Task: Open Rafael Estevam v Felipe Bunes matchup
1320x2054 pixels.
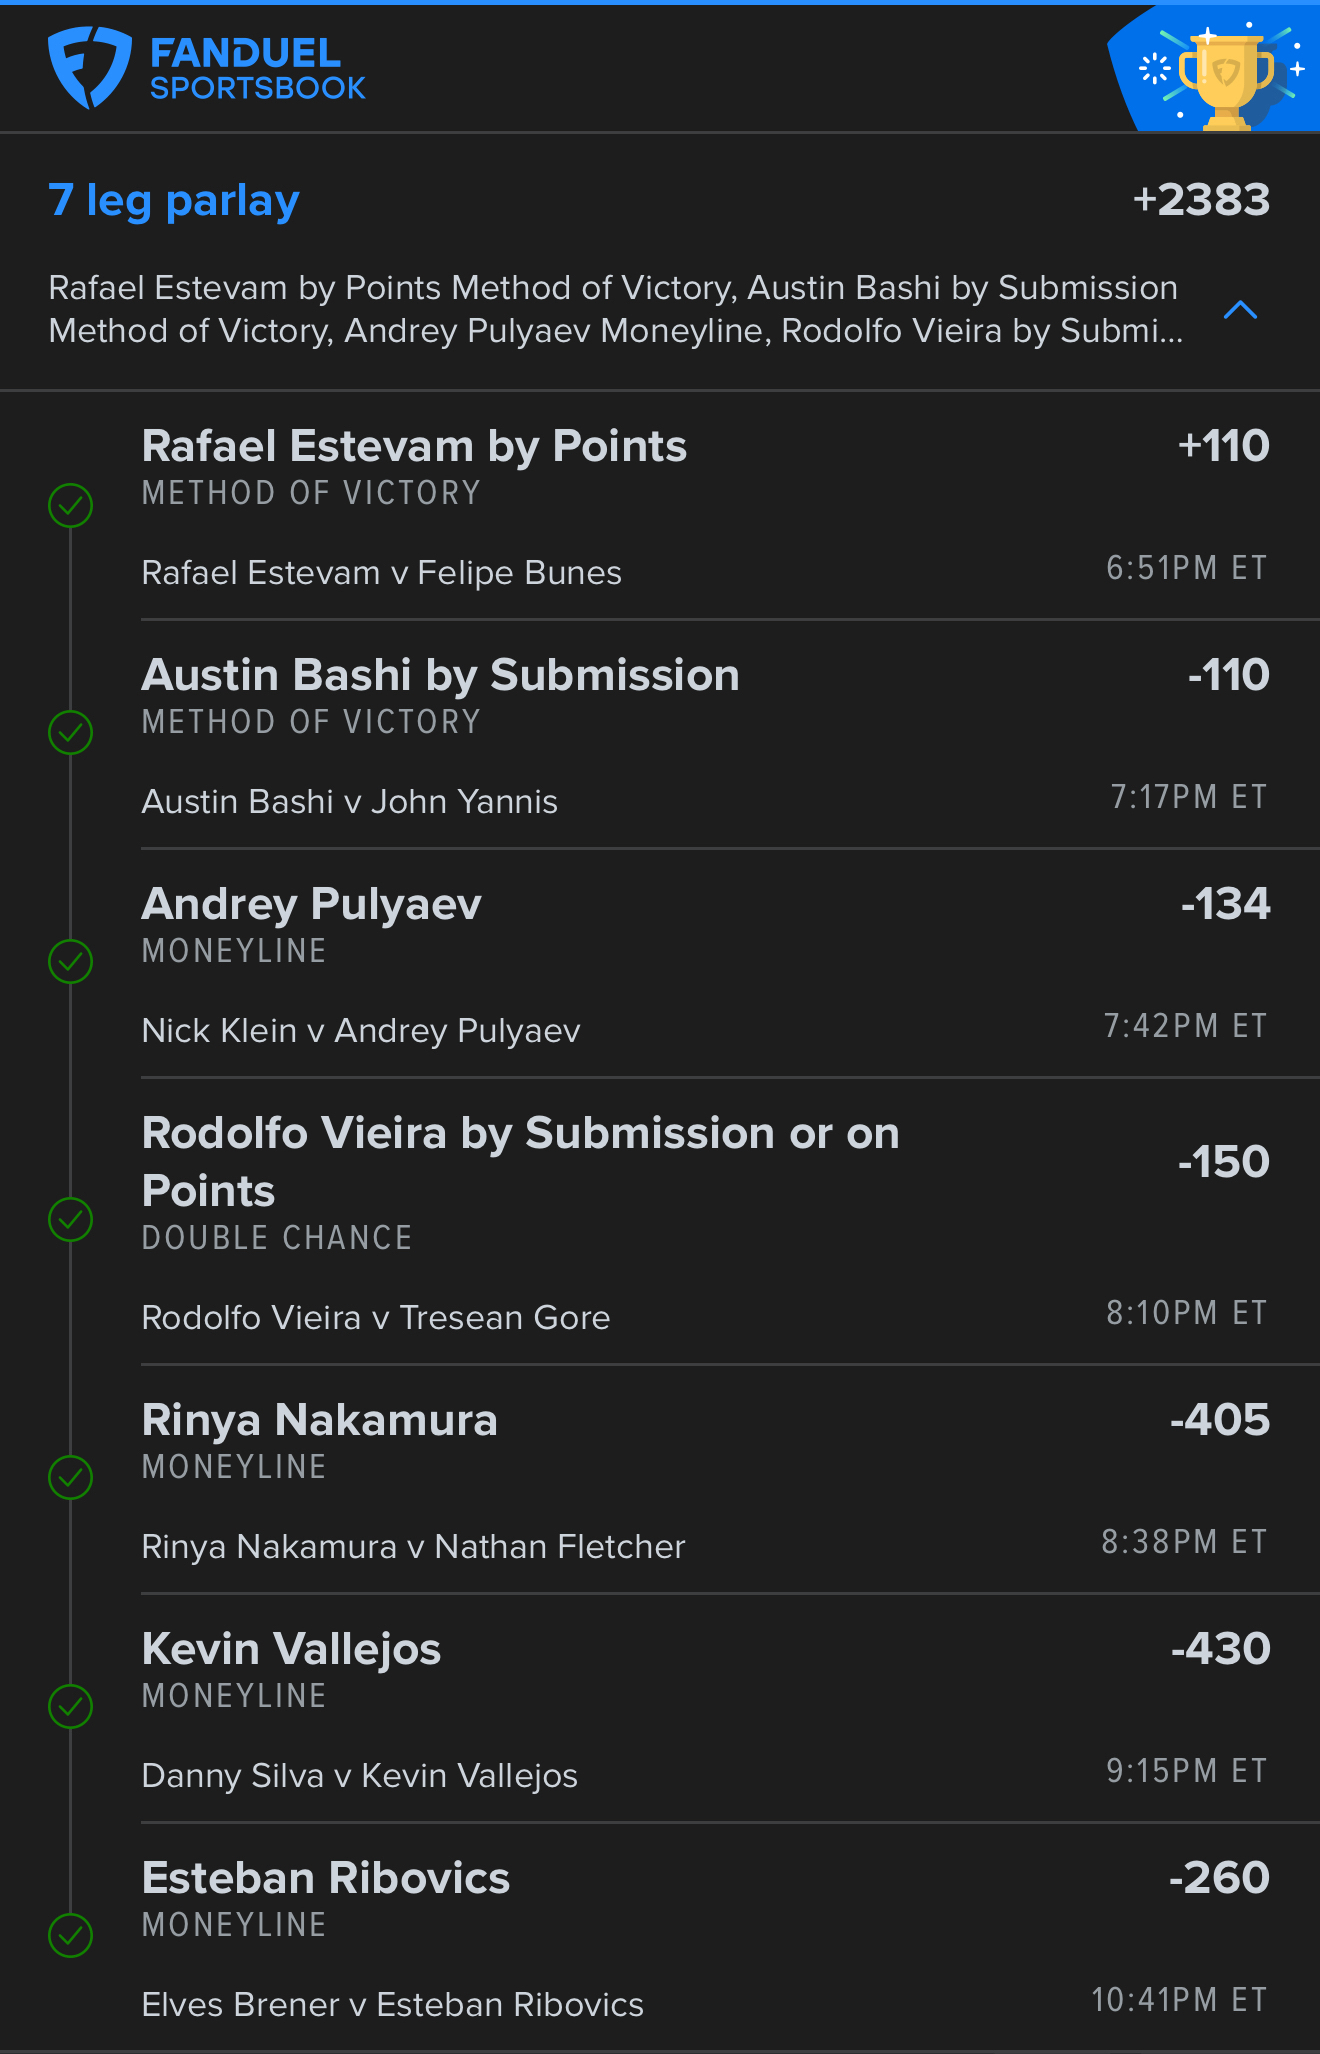Action: point(382,573)
